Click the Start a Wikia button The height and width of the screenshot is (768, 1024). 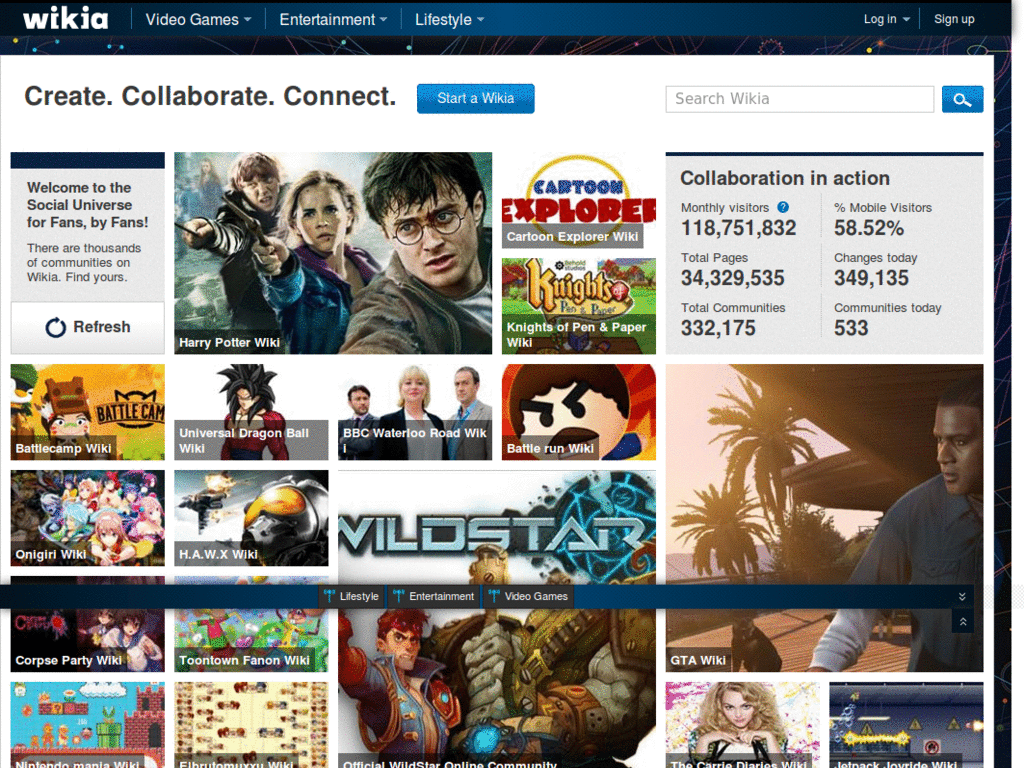pyautogui.click(x=475, y=99)
